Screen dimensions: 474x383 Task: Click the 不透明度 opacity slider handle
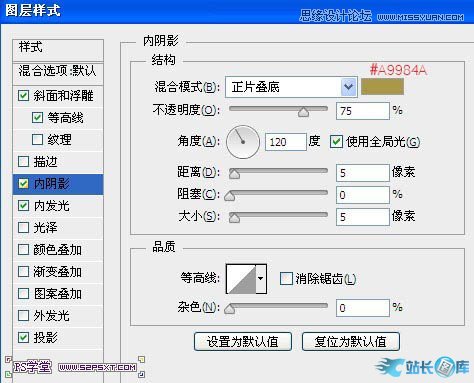(303, 112)
